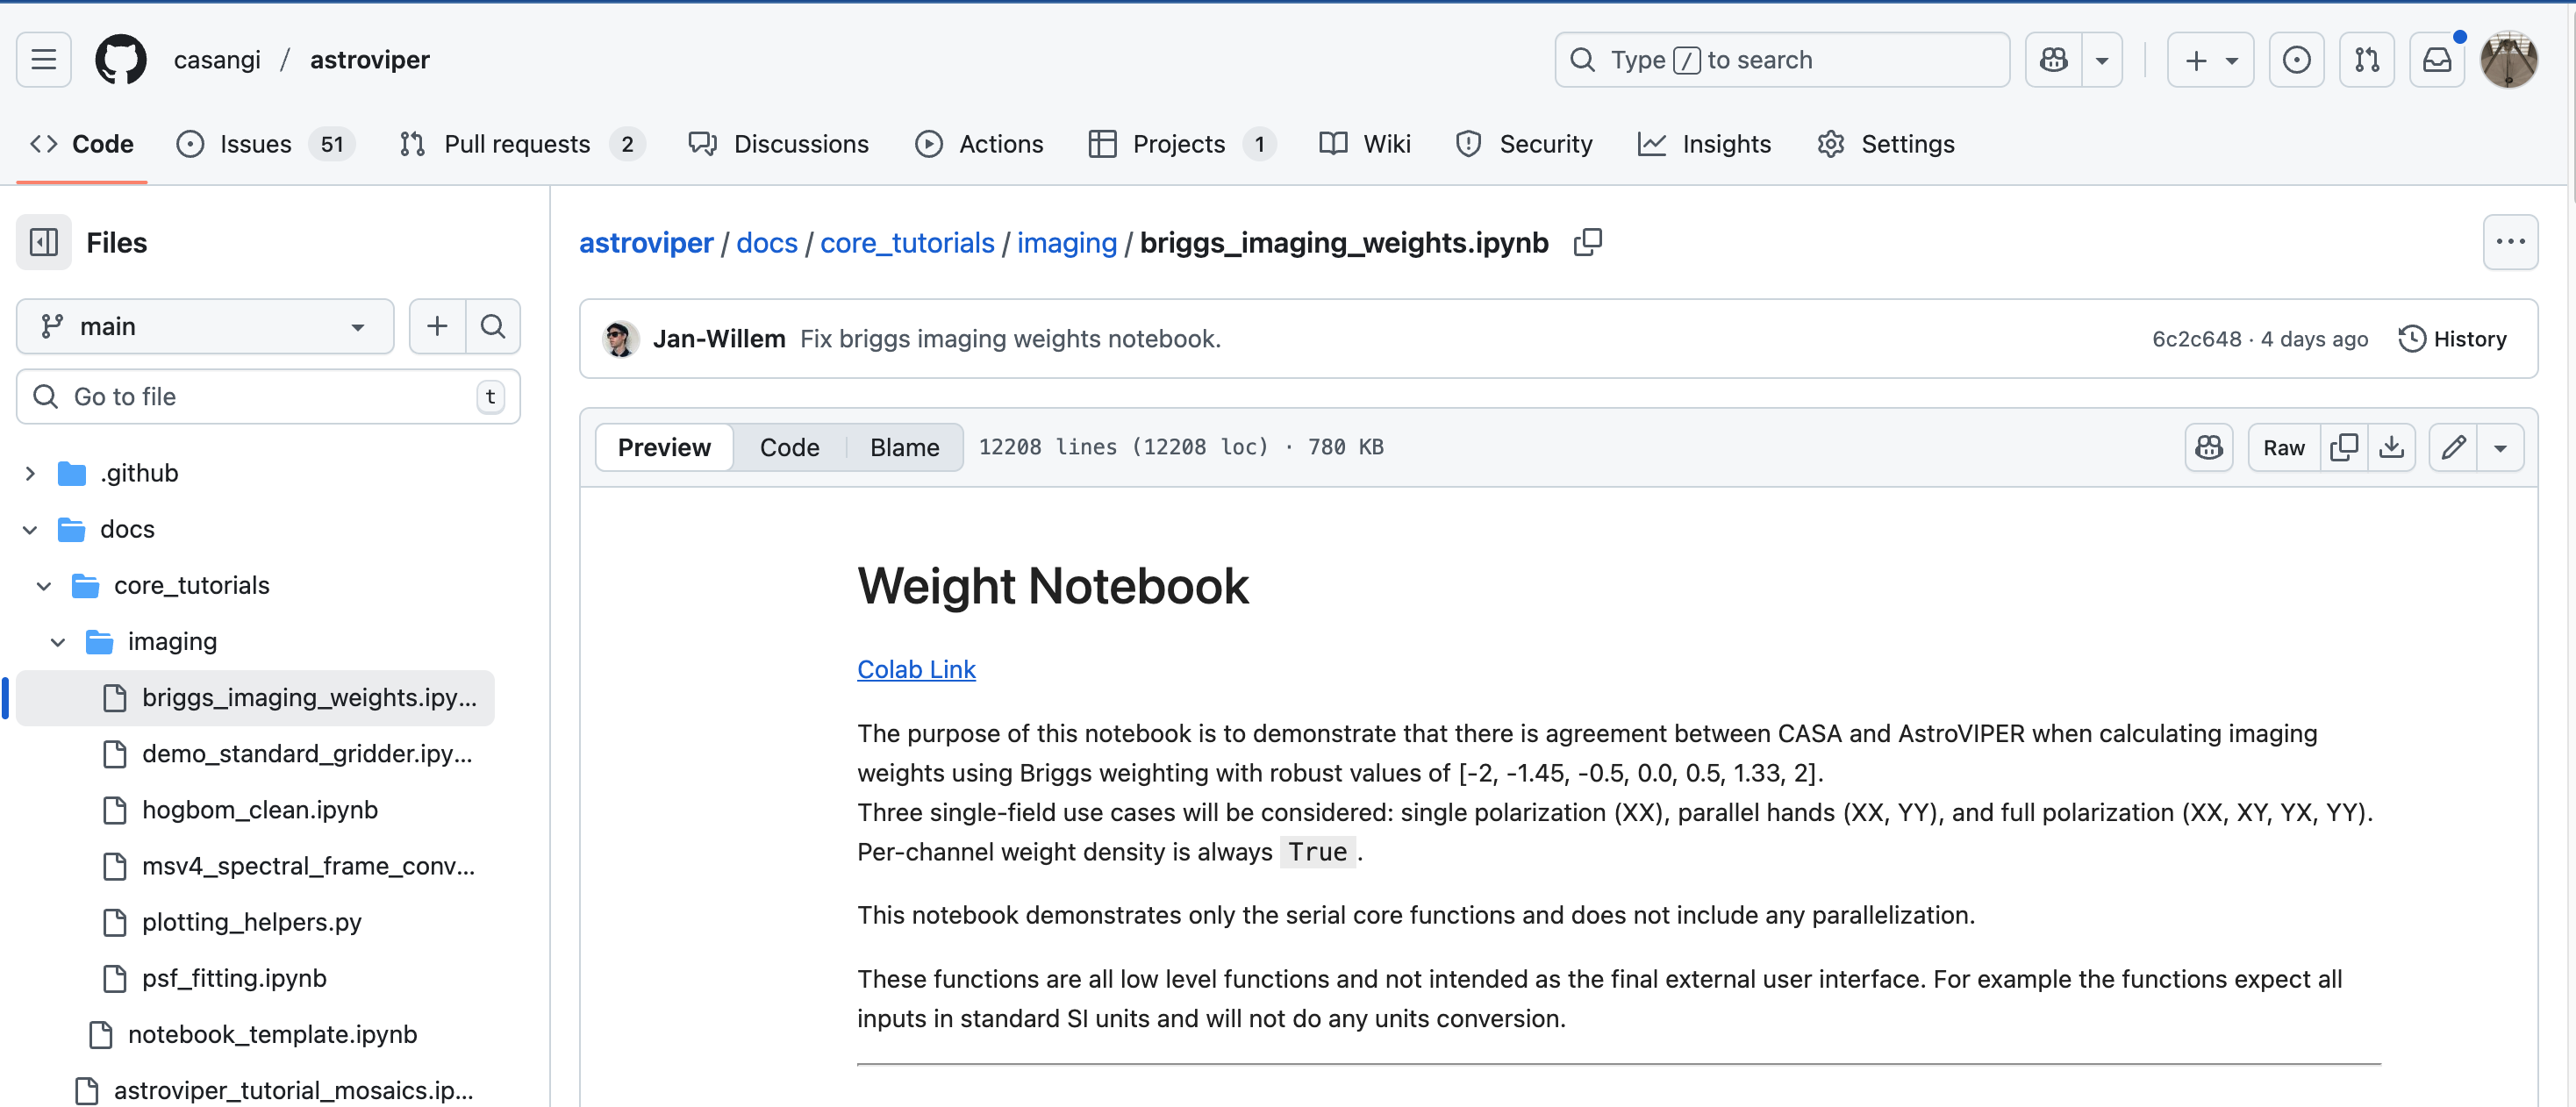Open the Projects tab
Image resolution: width=2576 pixels, height=1107 pixels.
tap(1181, 144)
